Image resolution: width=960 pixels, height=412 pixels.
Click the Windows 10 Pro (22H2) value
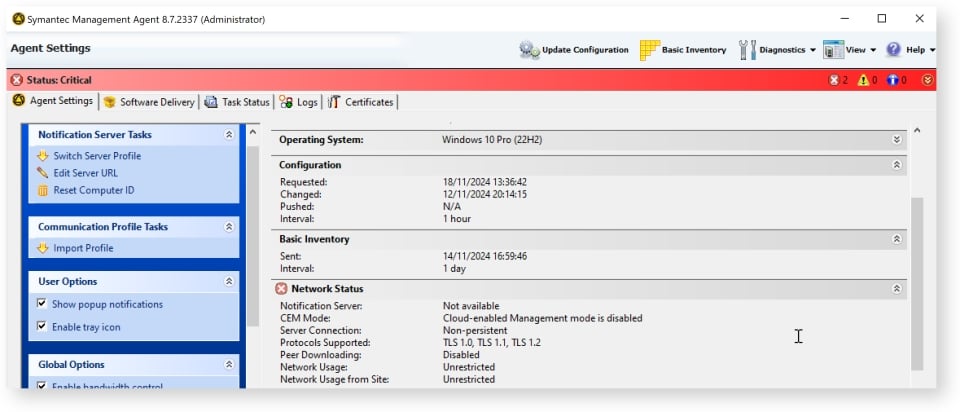coord(492,140)
